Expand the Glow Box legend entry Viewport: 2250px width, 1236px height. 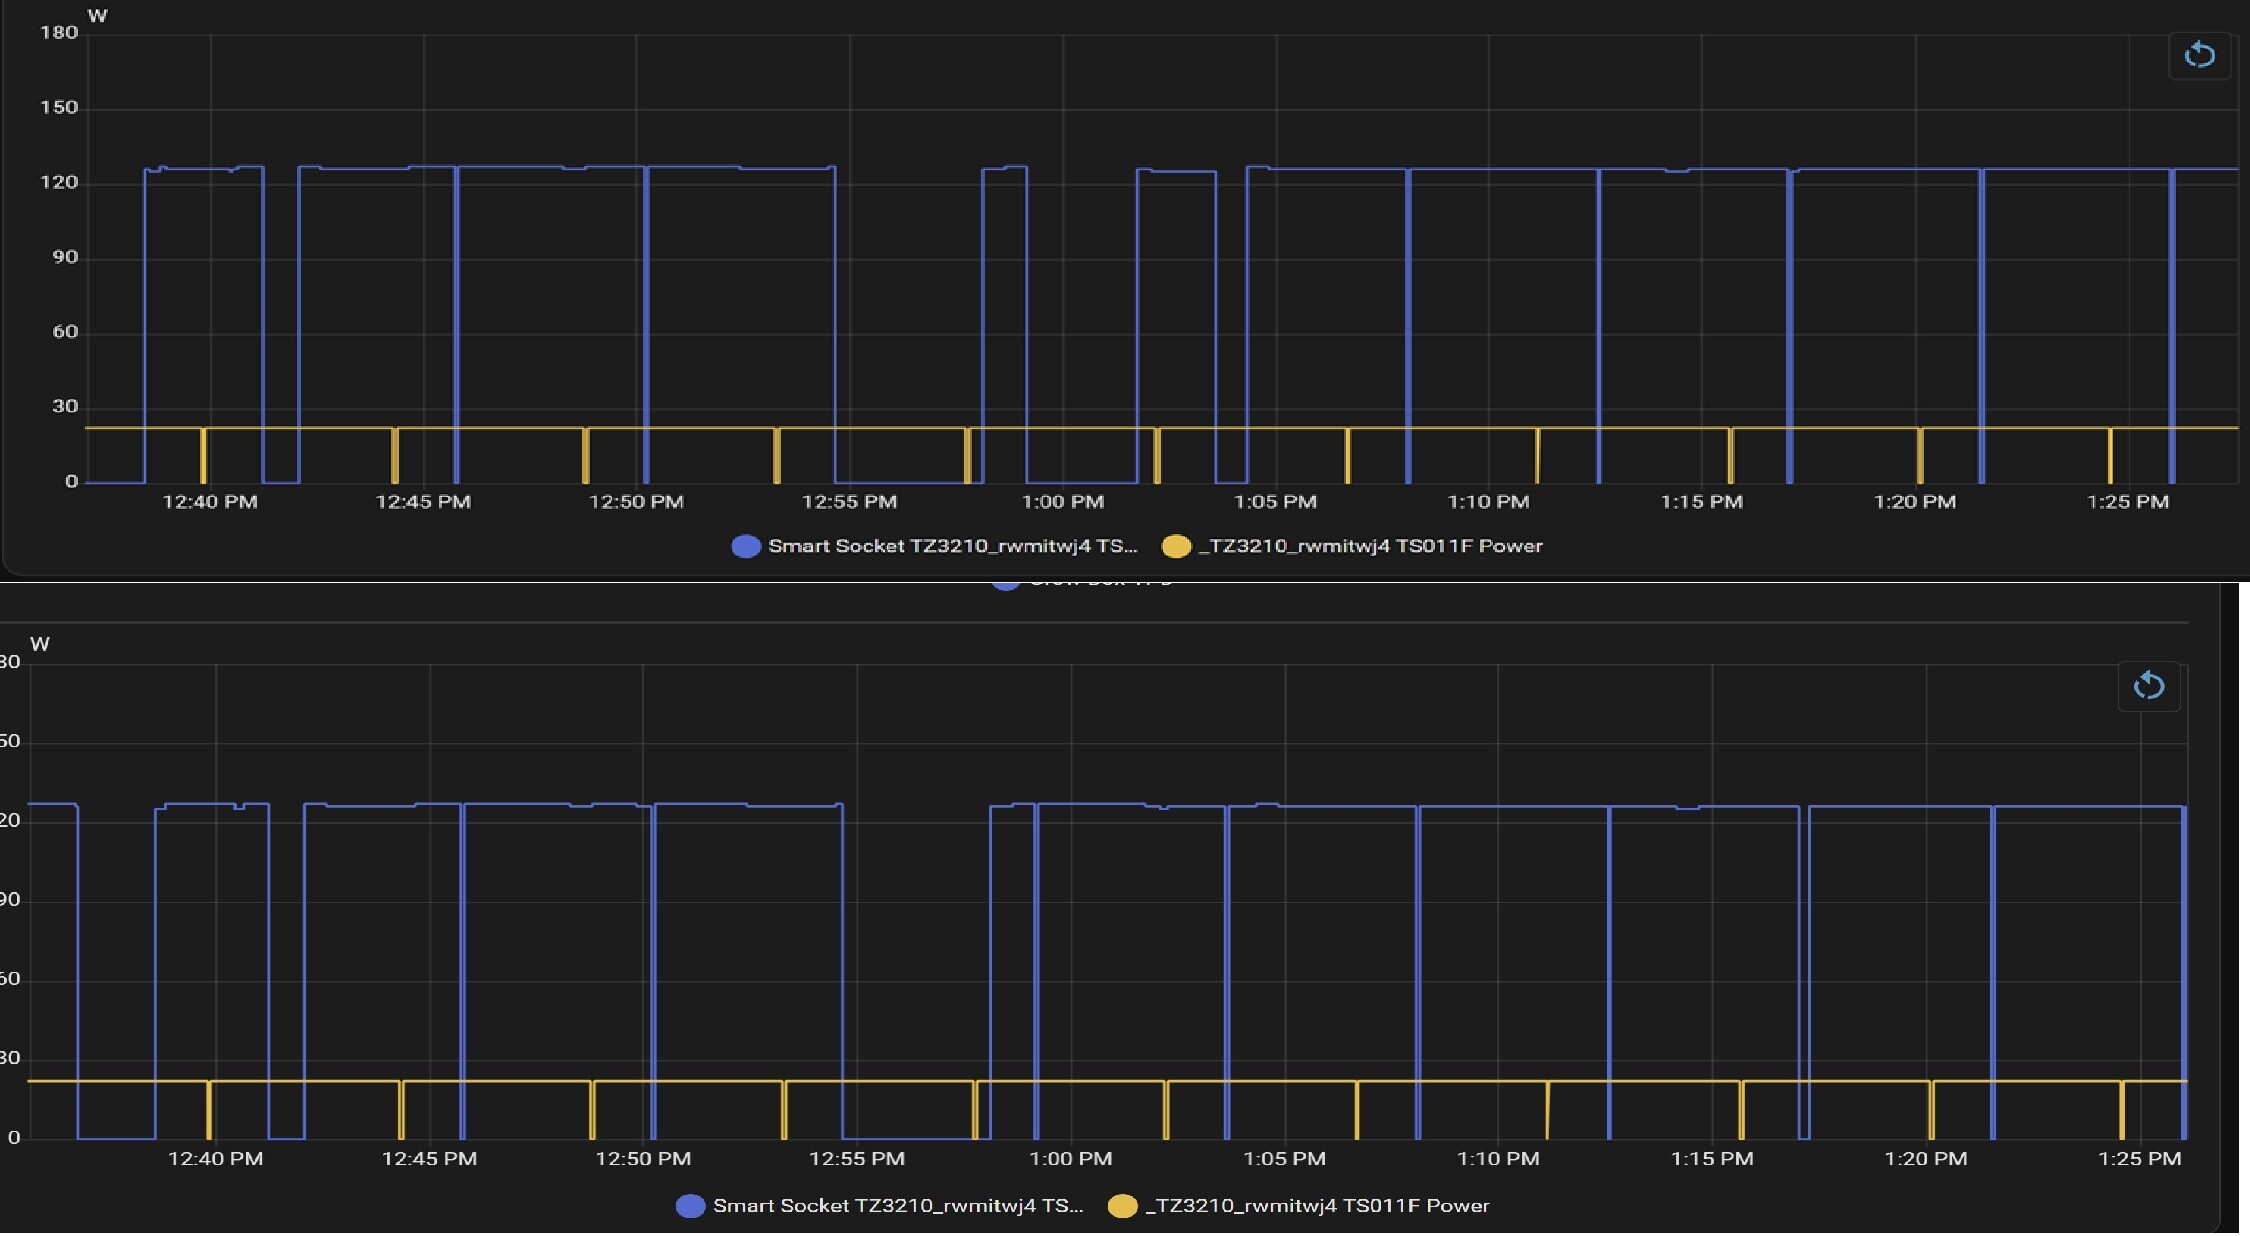coord(1100,579)
